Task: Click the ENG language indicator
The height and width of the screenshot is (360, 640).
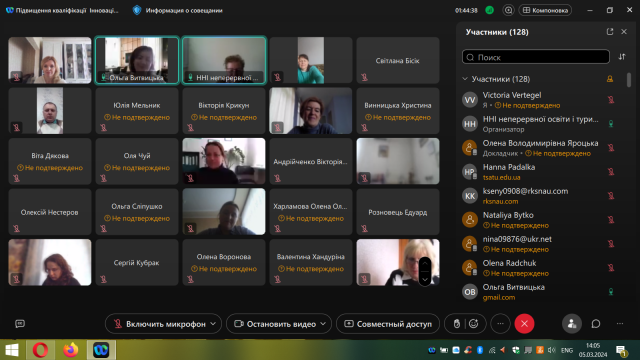Action: pos(567,351)
